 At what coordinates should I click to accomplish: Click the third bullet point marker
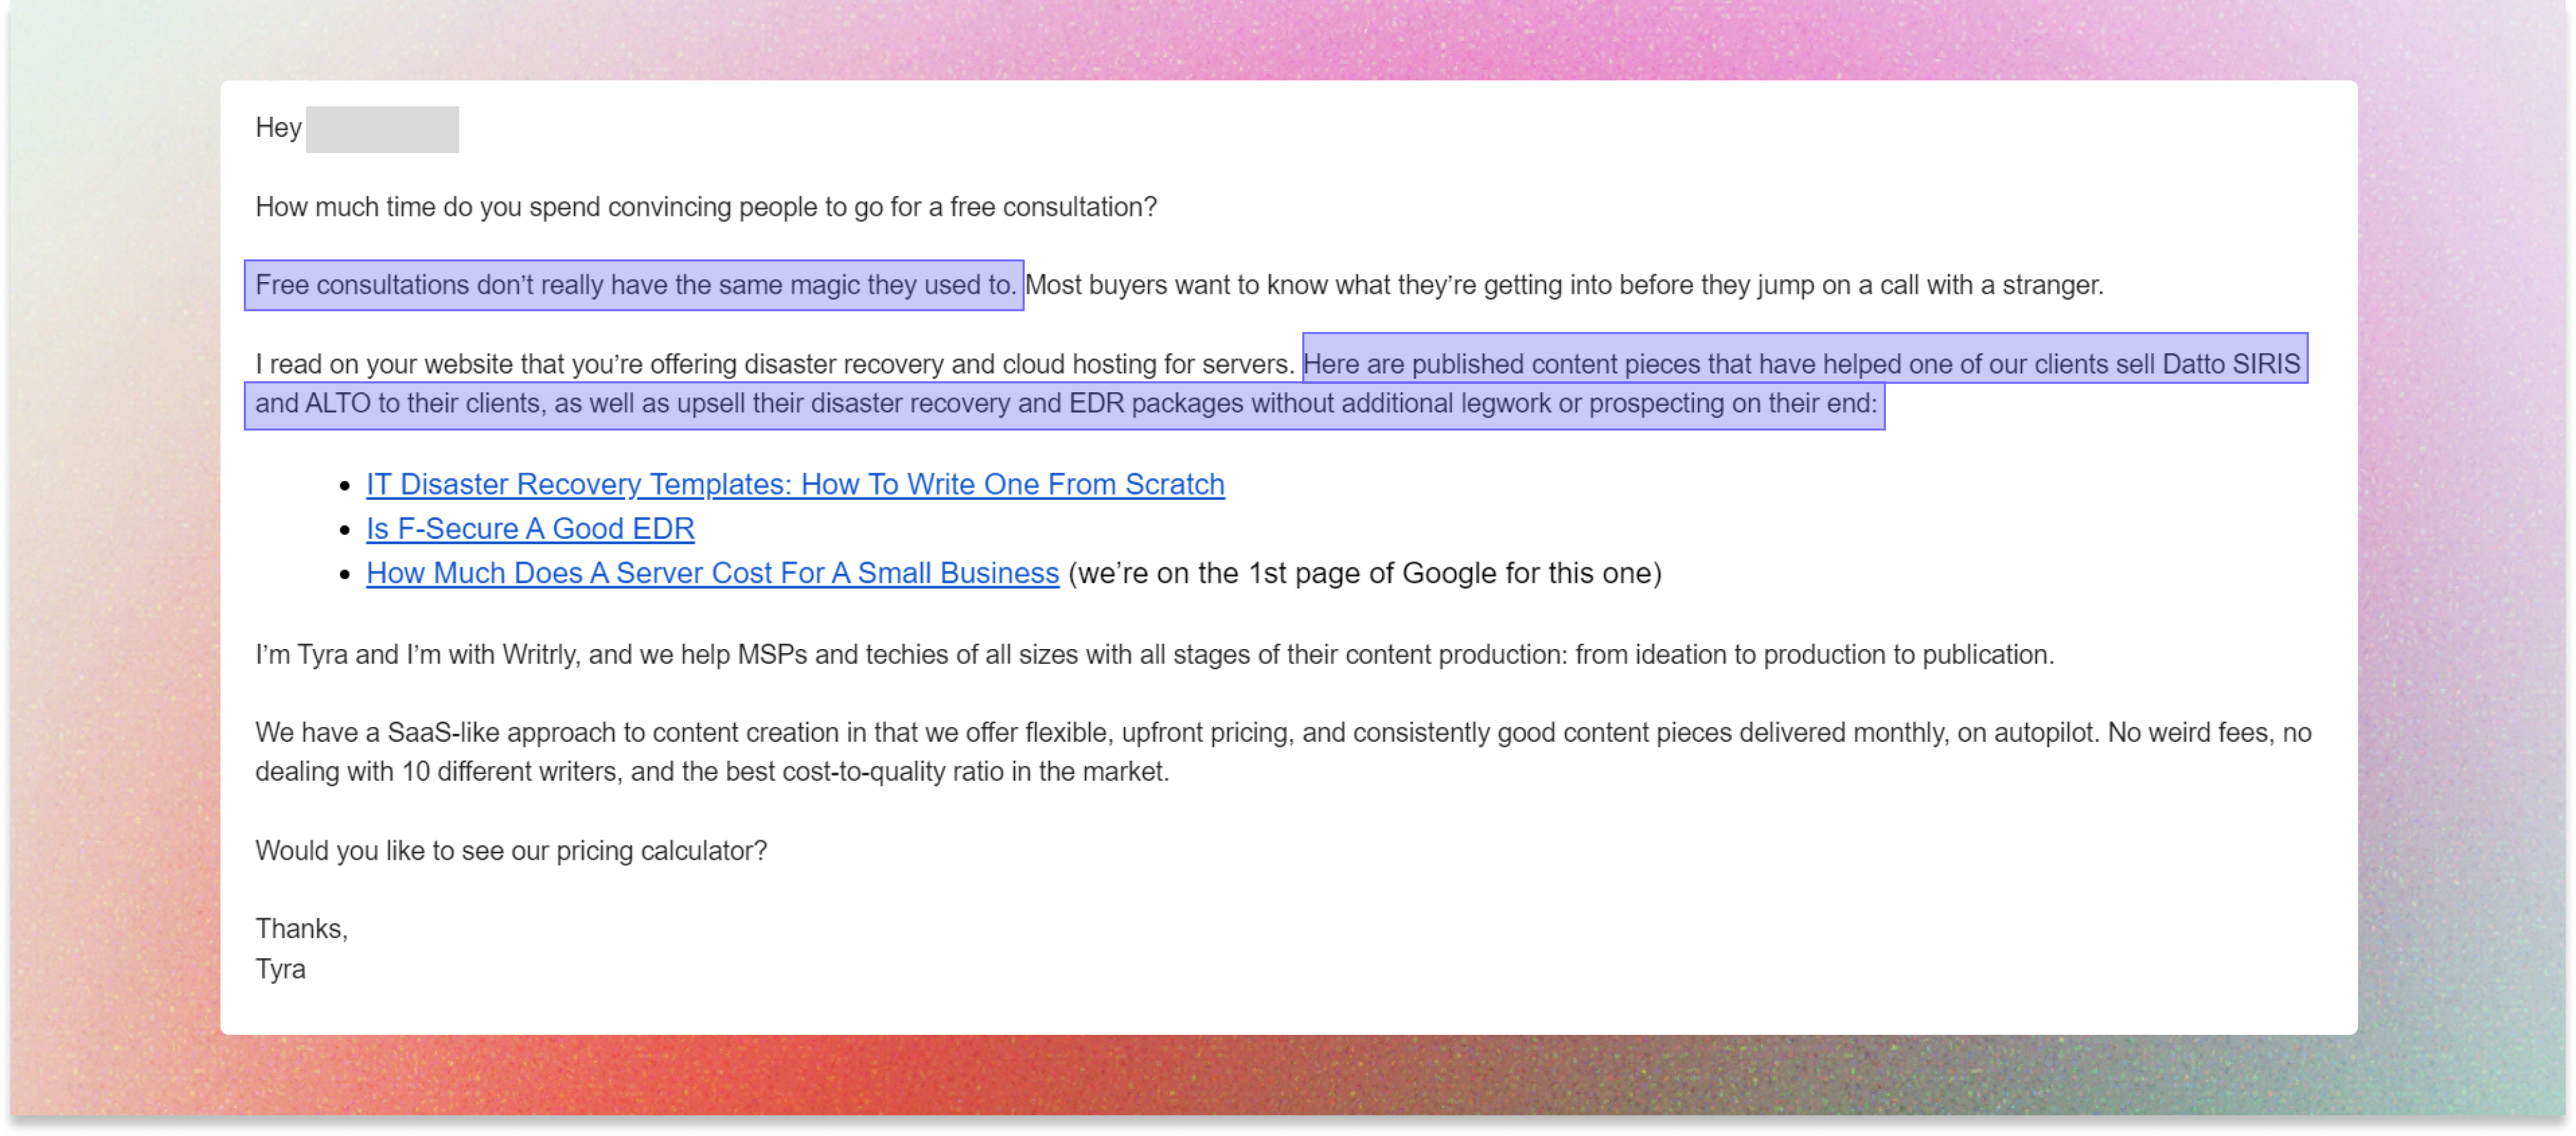345,574
